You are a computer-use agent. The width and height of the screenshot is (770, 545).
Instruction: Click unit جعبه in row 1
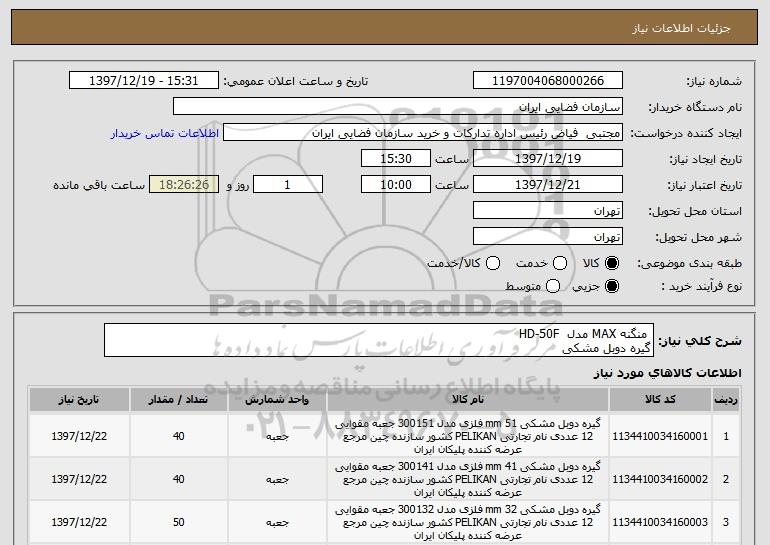pyautogui.click(x=277, y=436)
